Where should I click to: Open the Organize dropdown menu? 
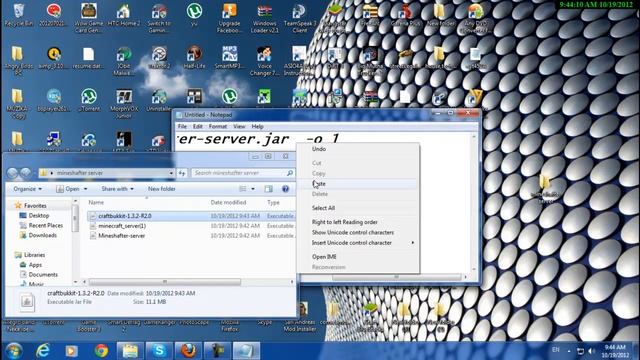(x=27, y=189)
